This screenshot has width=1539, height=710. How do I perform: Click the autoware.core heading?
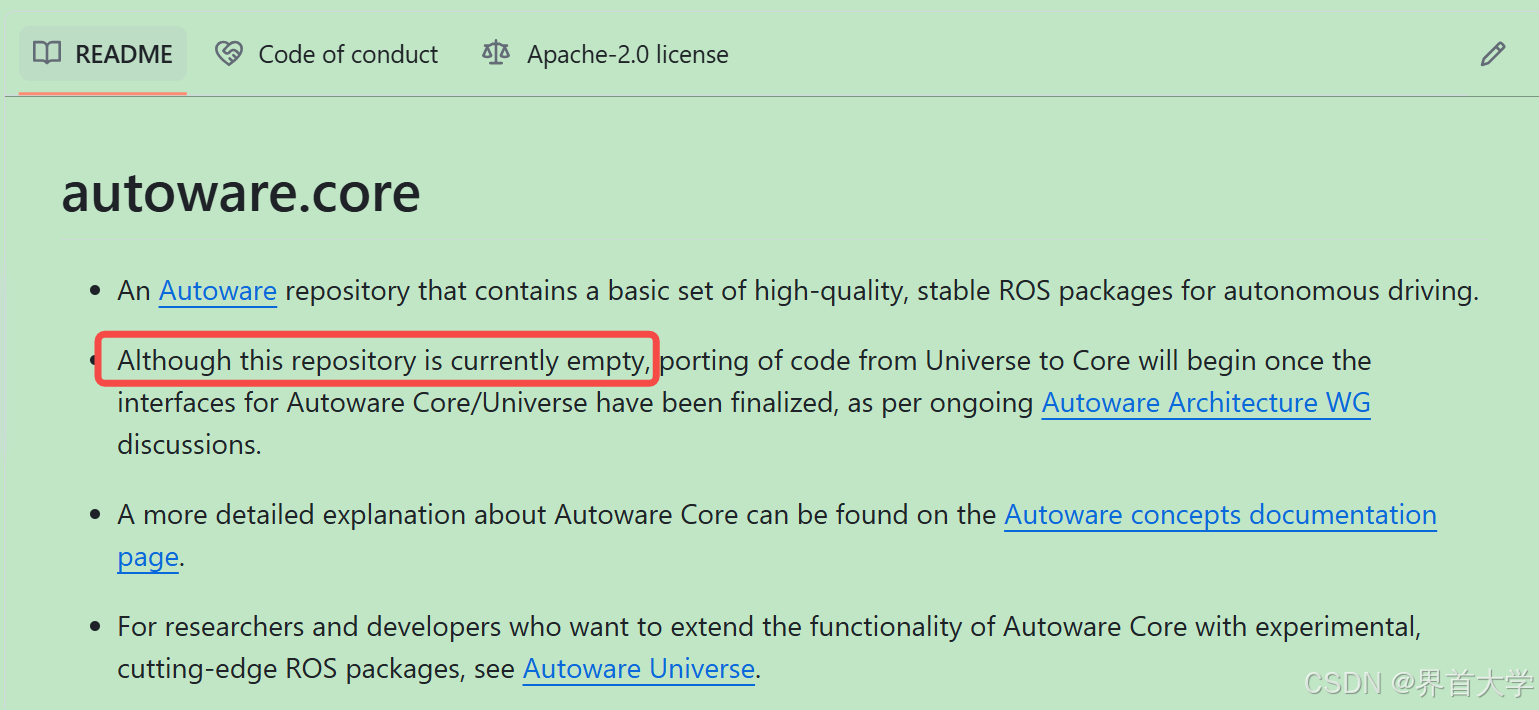click(x=240, y=193)
